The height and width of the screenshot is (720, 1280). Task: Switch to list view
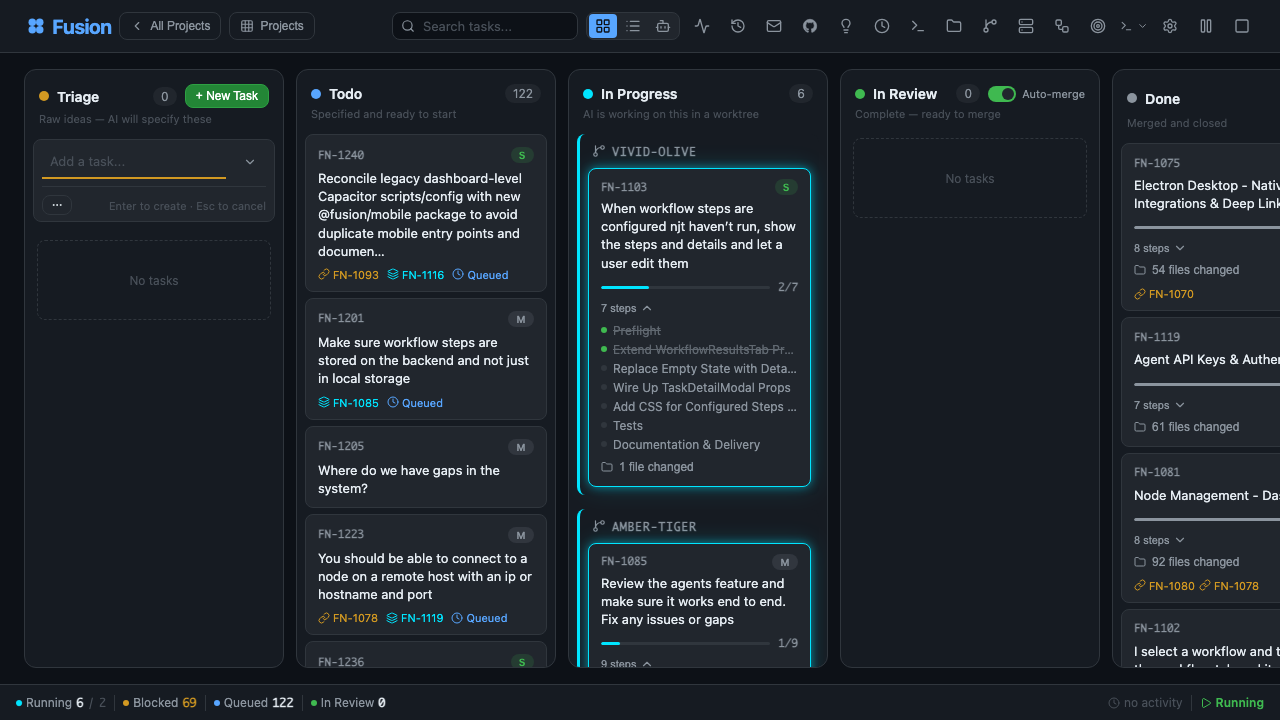633,26
